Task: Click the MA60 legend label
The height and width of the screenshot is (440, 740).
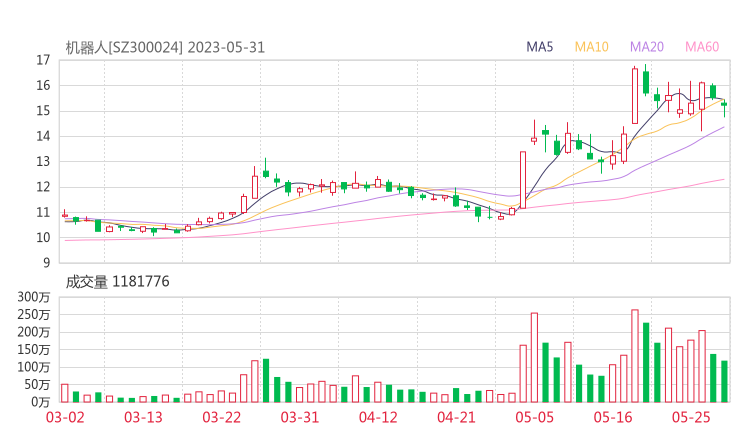Action: tap(702, 47)
